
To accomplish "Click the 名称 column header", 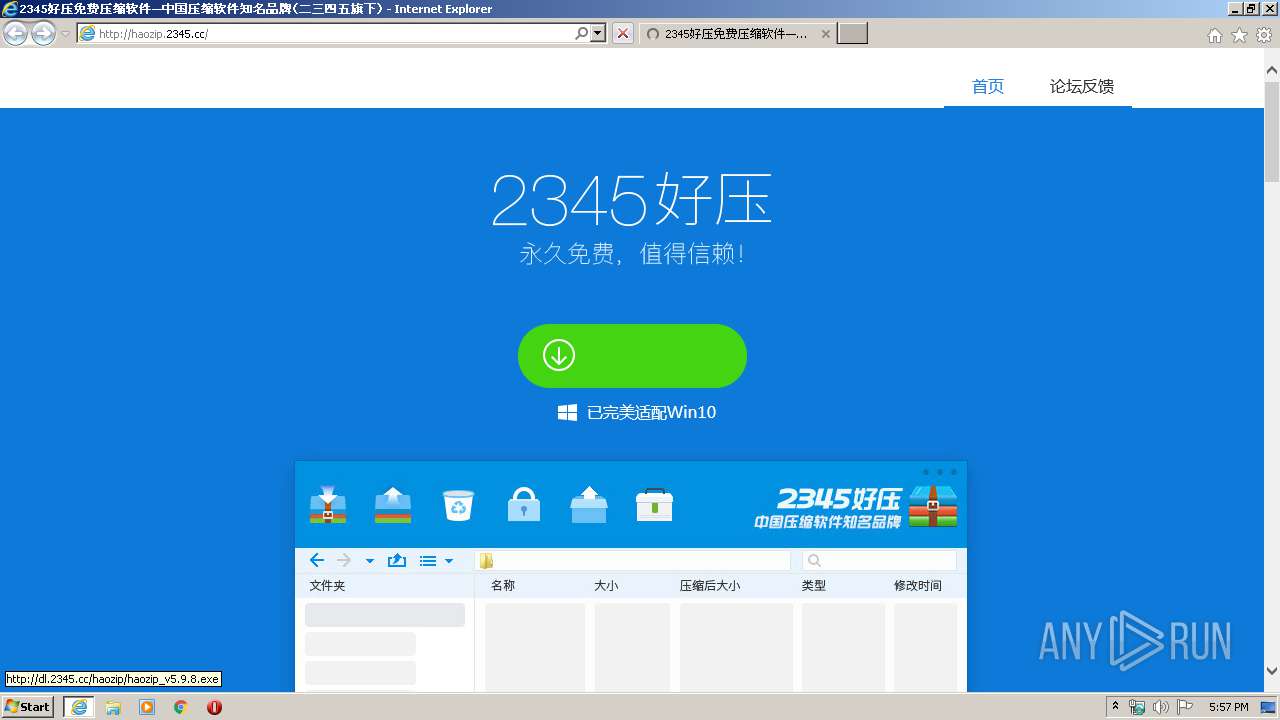I will click(503, 586).
